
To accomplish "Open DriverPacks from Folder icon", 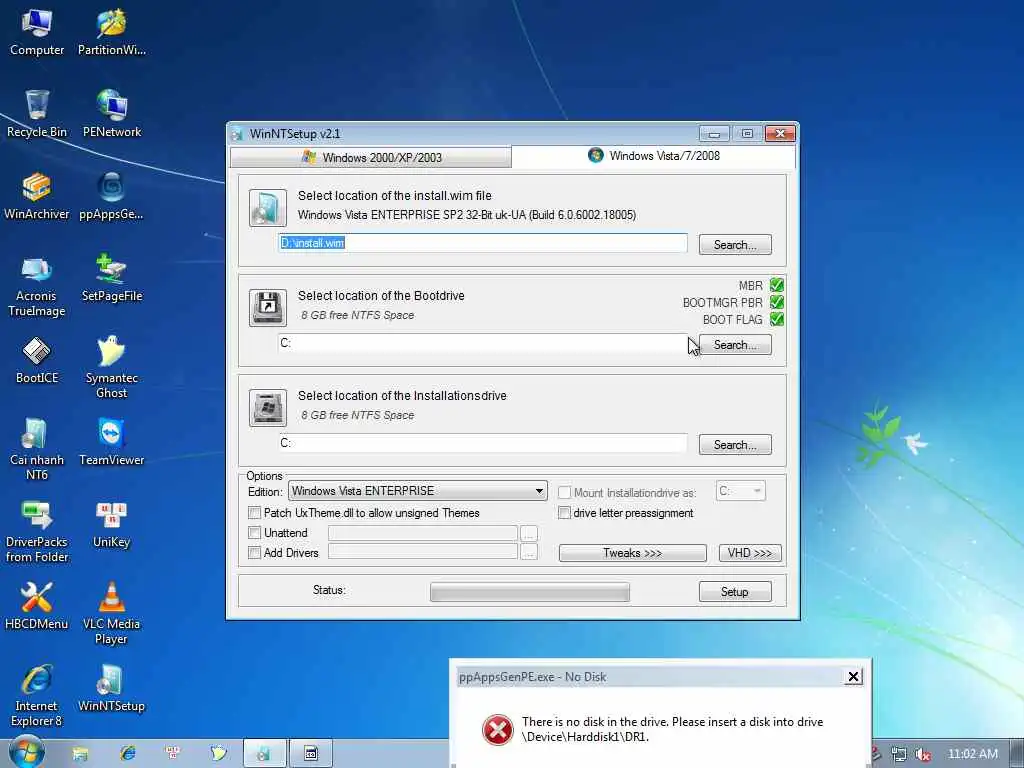I will 37,532.
